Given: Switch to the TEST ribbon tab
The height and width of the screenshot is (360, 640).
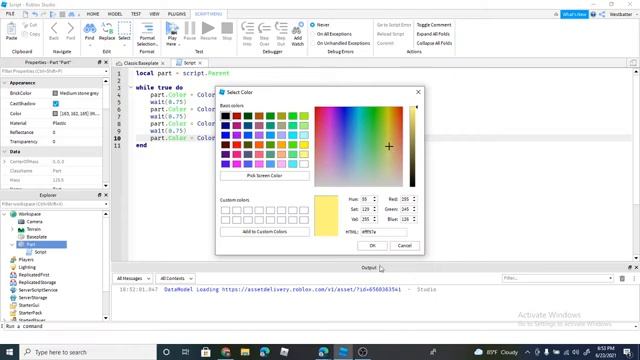Looking at the screenshot, I should (x=136, y=14).
